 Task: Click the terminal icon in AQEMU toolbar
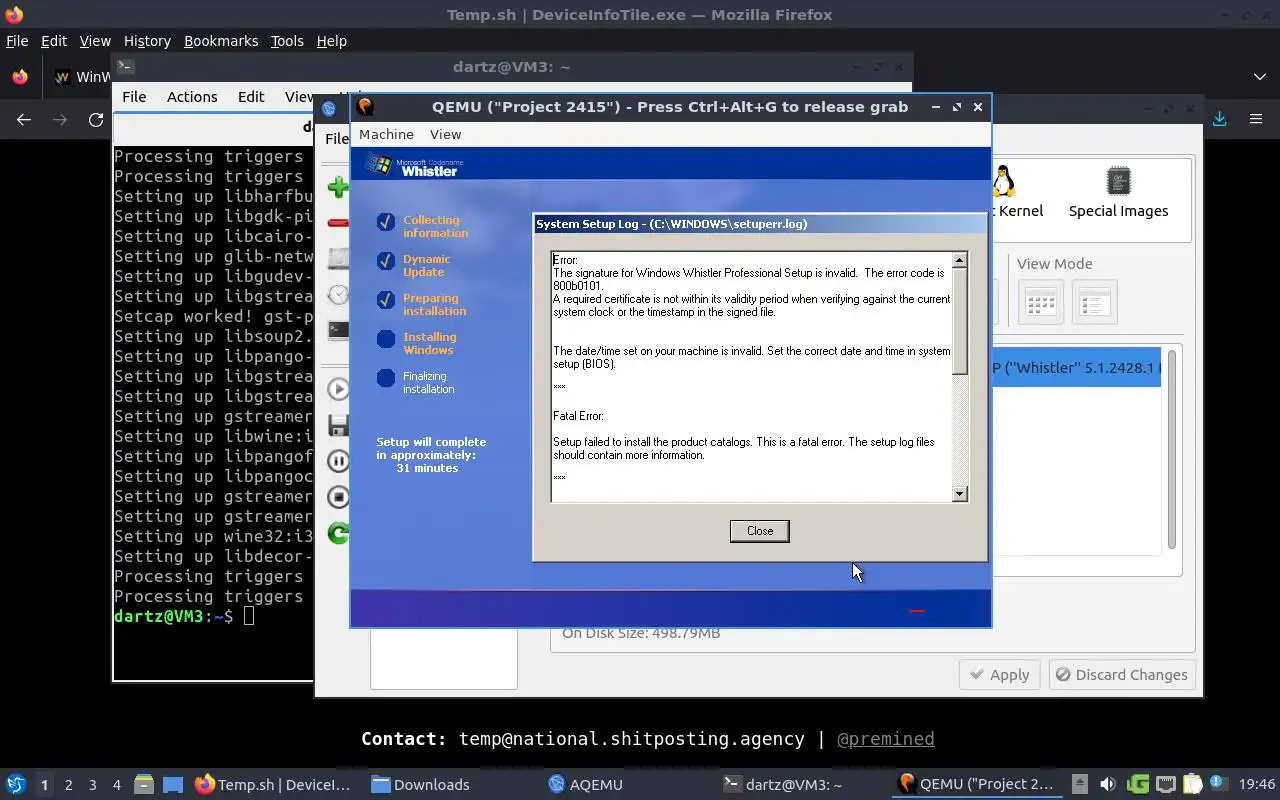pos(338,330)
